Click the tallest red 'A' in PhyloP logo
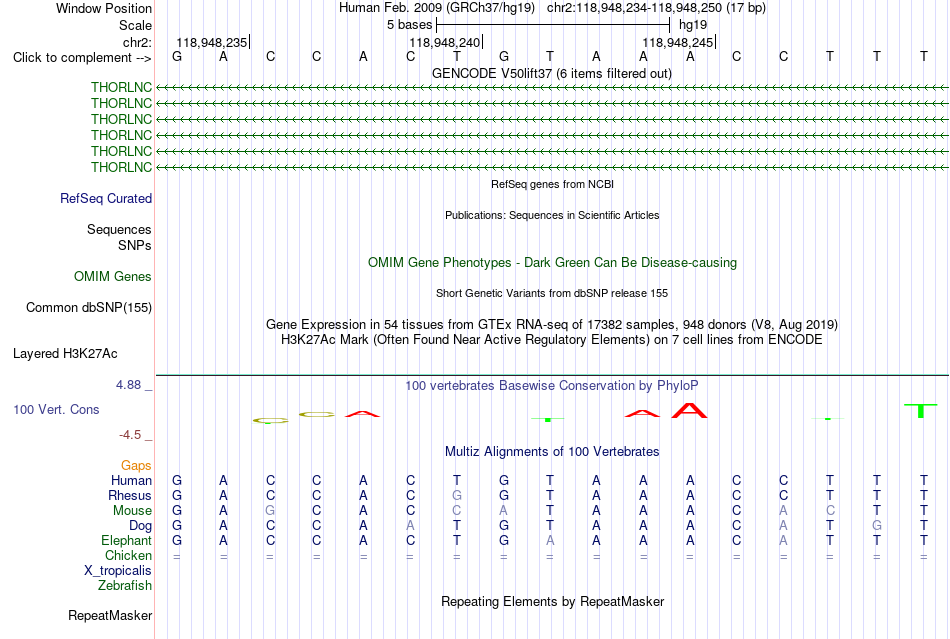 click(x=689, y=411)
